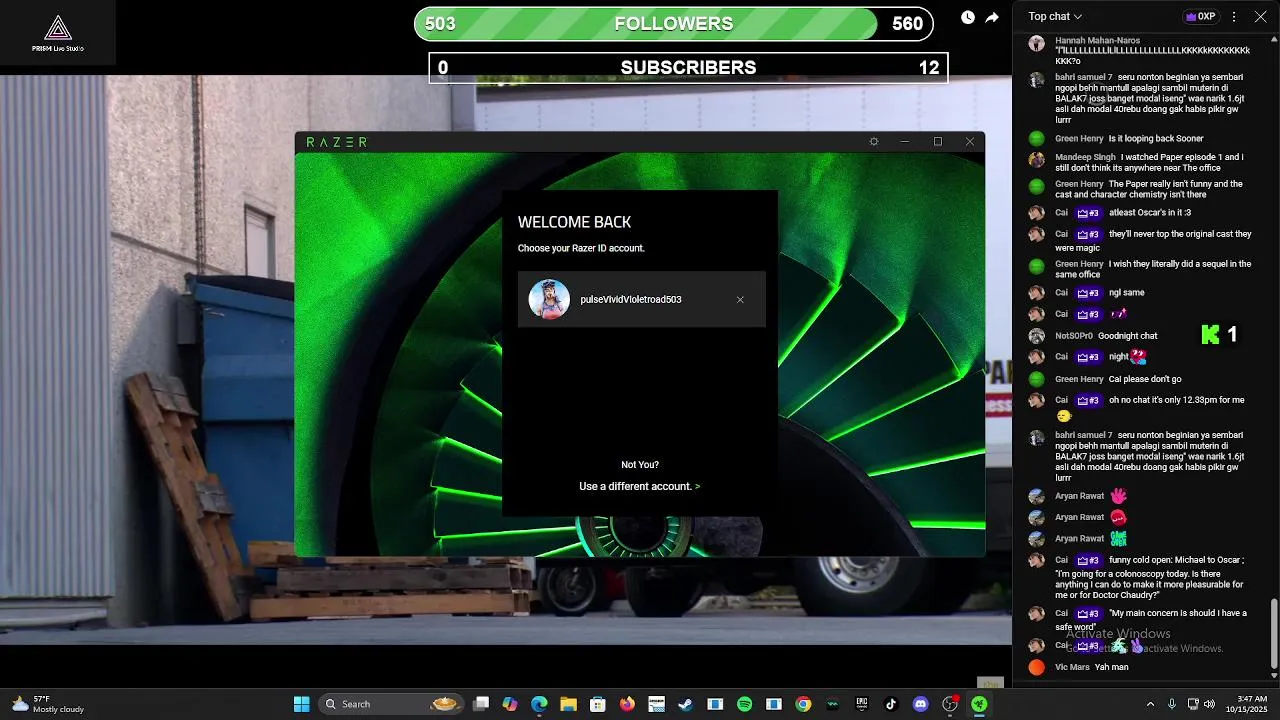
Task: Click the Share arrow icon on video
Action: (992, 17)
